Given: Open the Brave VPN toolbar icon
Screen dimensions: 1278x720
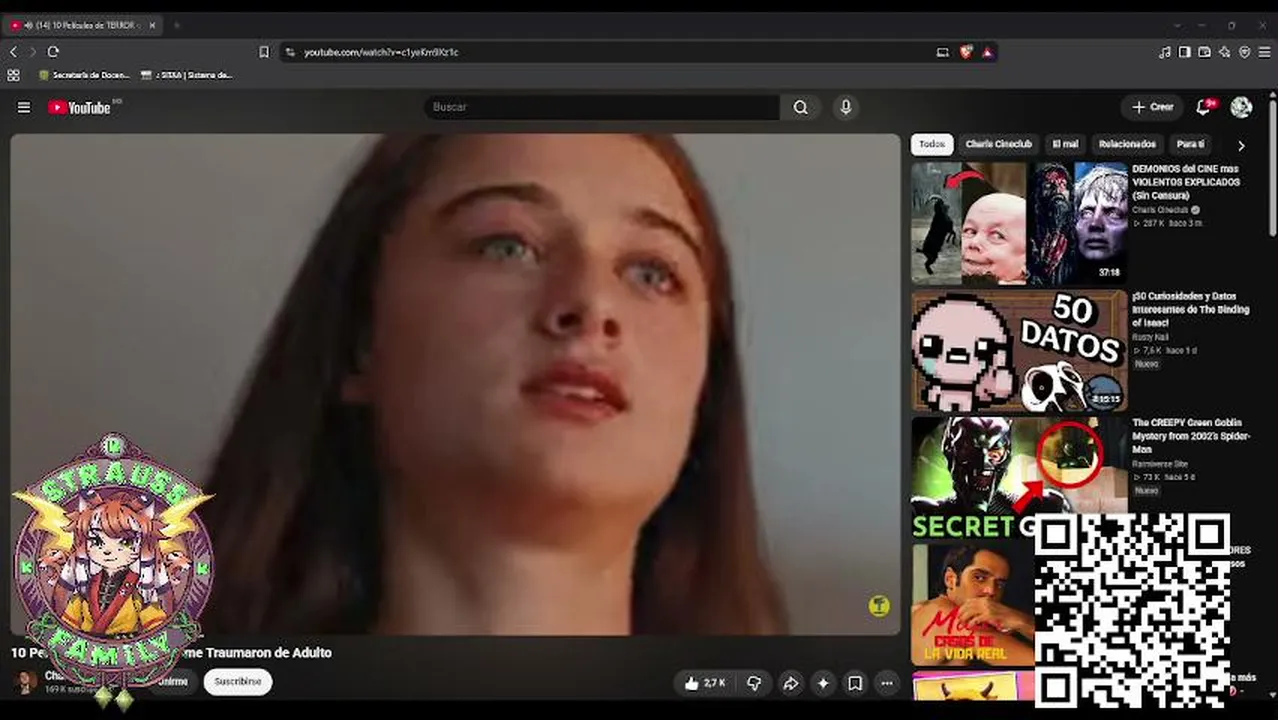Looking at the screenshot, I should coord(1244,52).
